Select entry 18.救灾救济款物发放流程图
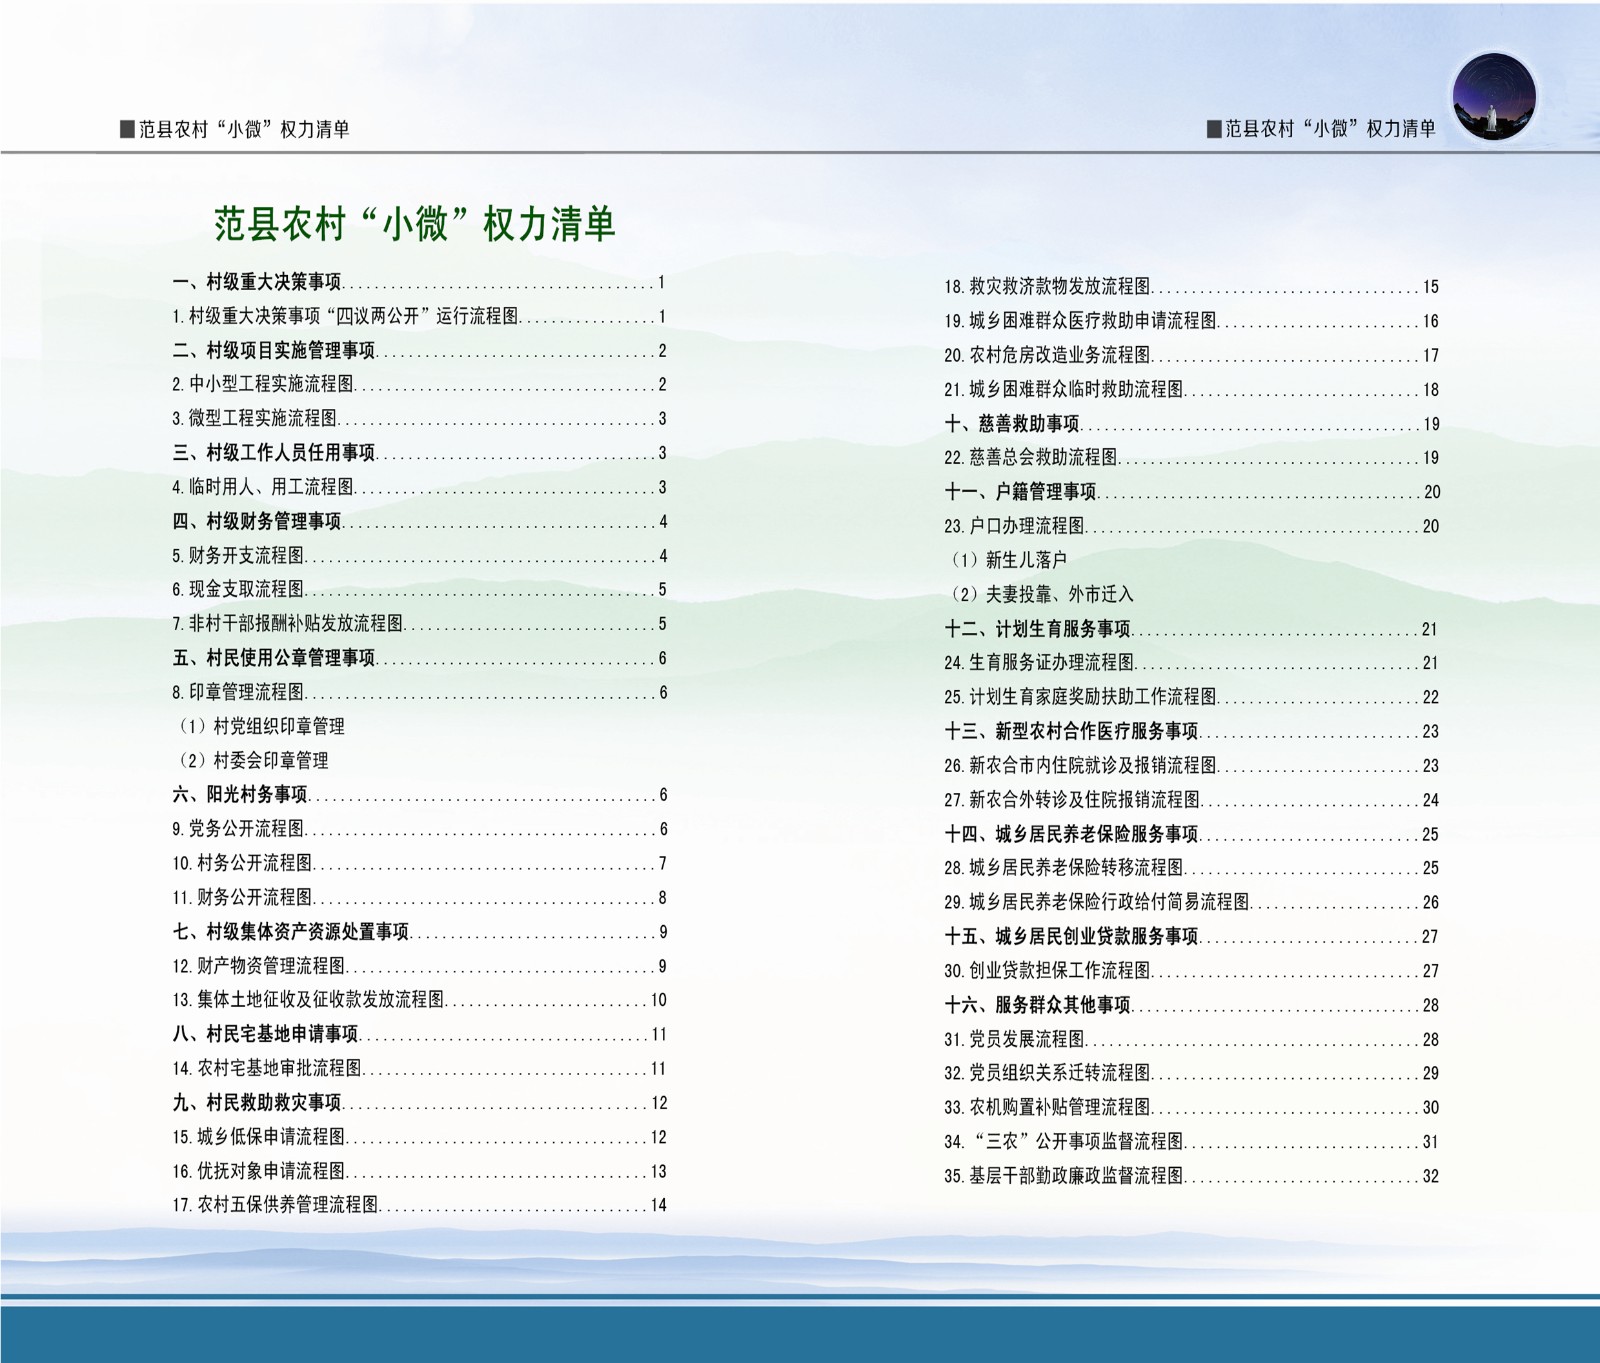Image resolution: width=1600 pixels, height=1363 pixels. [x=1192, y=287]
